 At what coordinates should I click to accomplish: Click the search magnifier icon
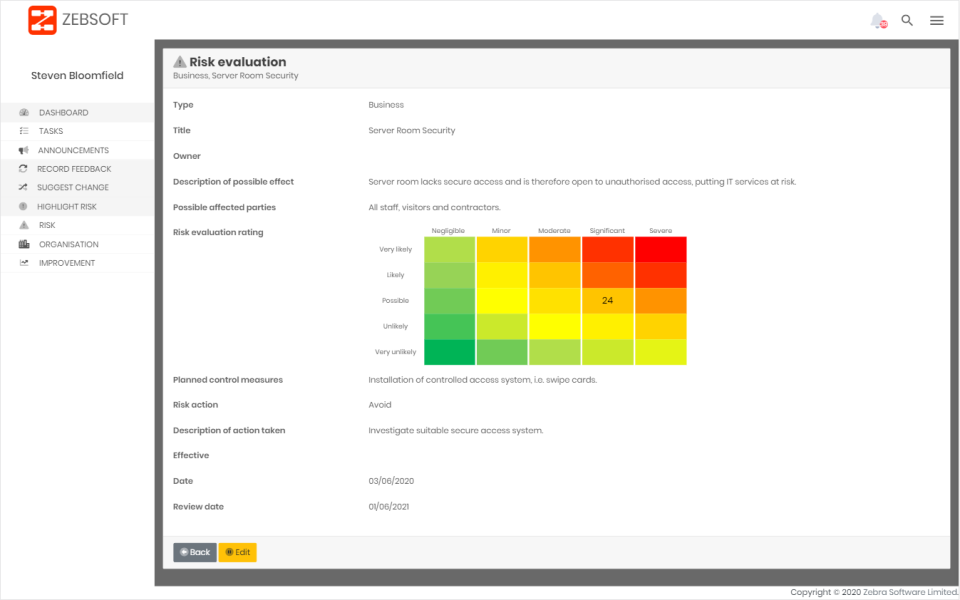pos(907,20)
